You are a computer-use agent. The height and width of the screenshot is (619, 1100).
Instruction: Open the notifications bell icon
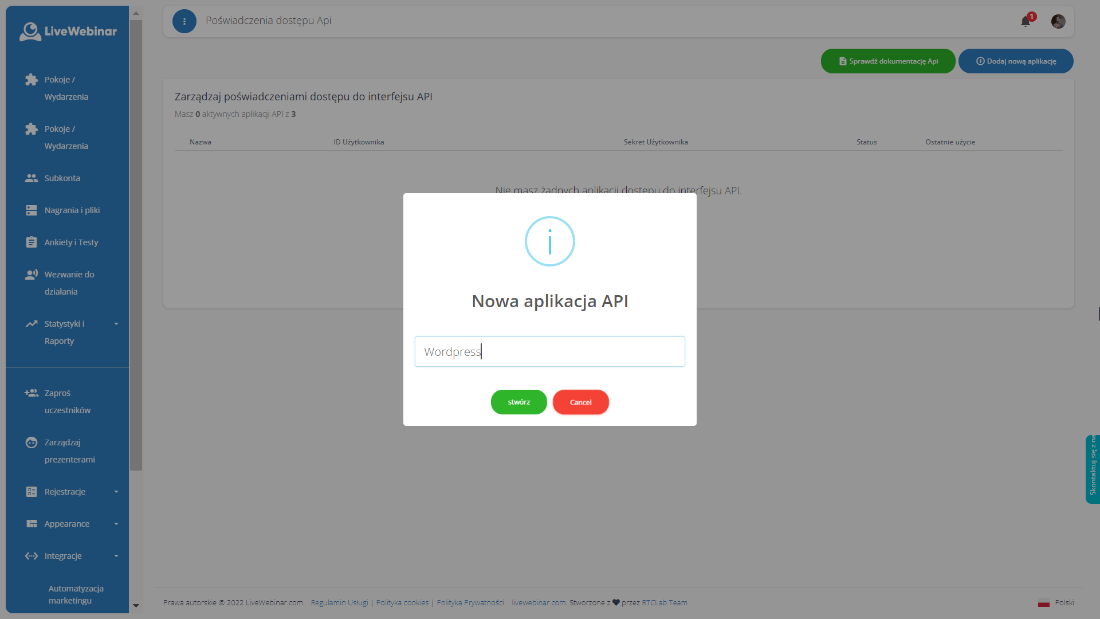pyautogui.click(x=1025, y=21)
